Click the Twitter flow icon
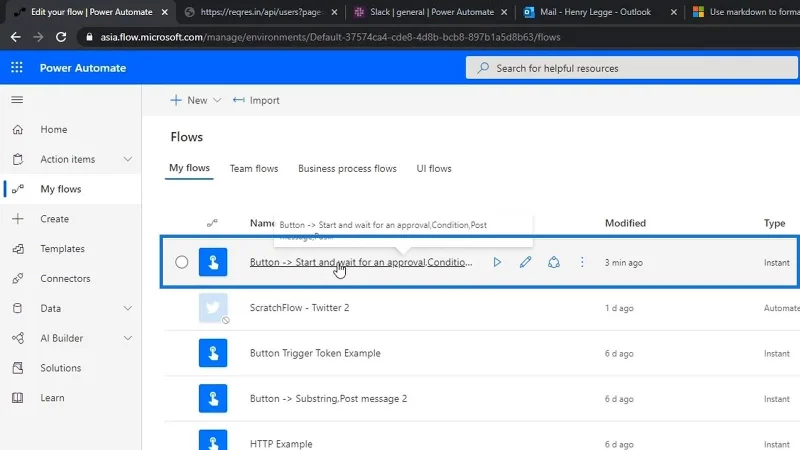800x450 pixels. 213,308
